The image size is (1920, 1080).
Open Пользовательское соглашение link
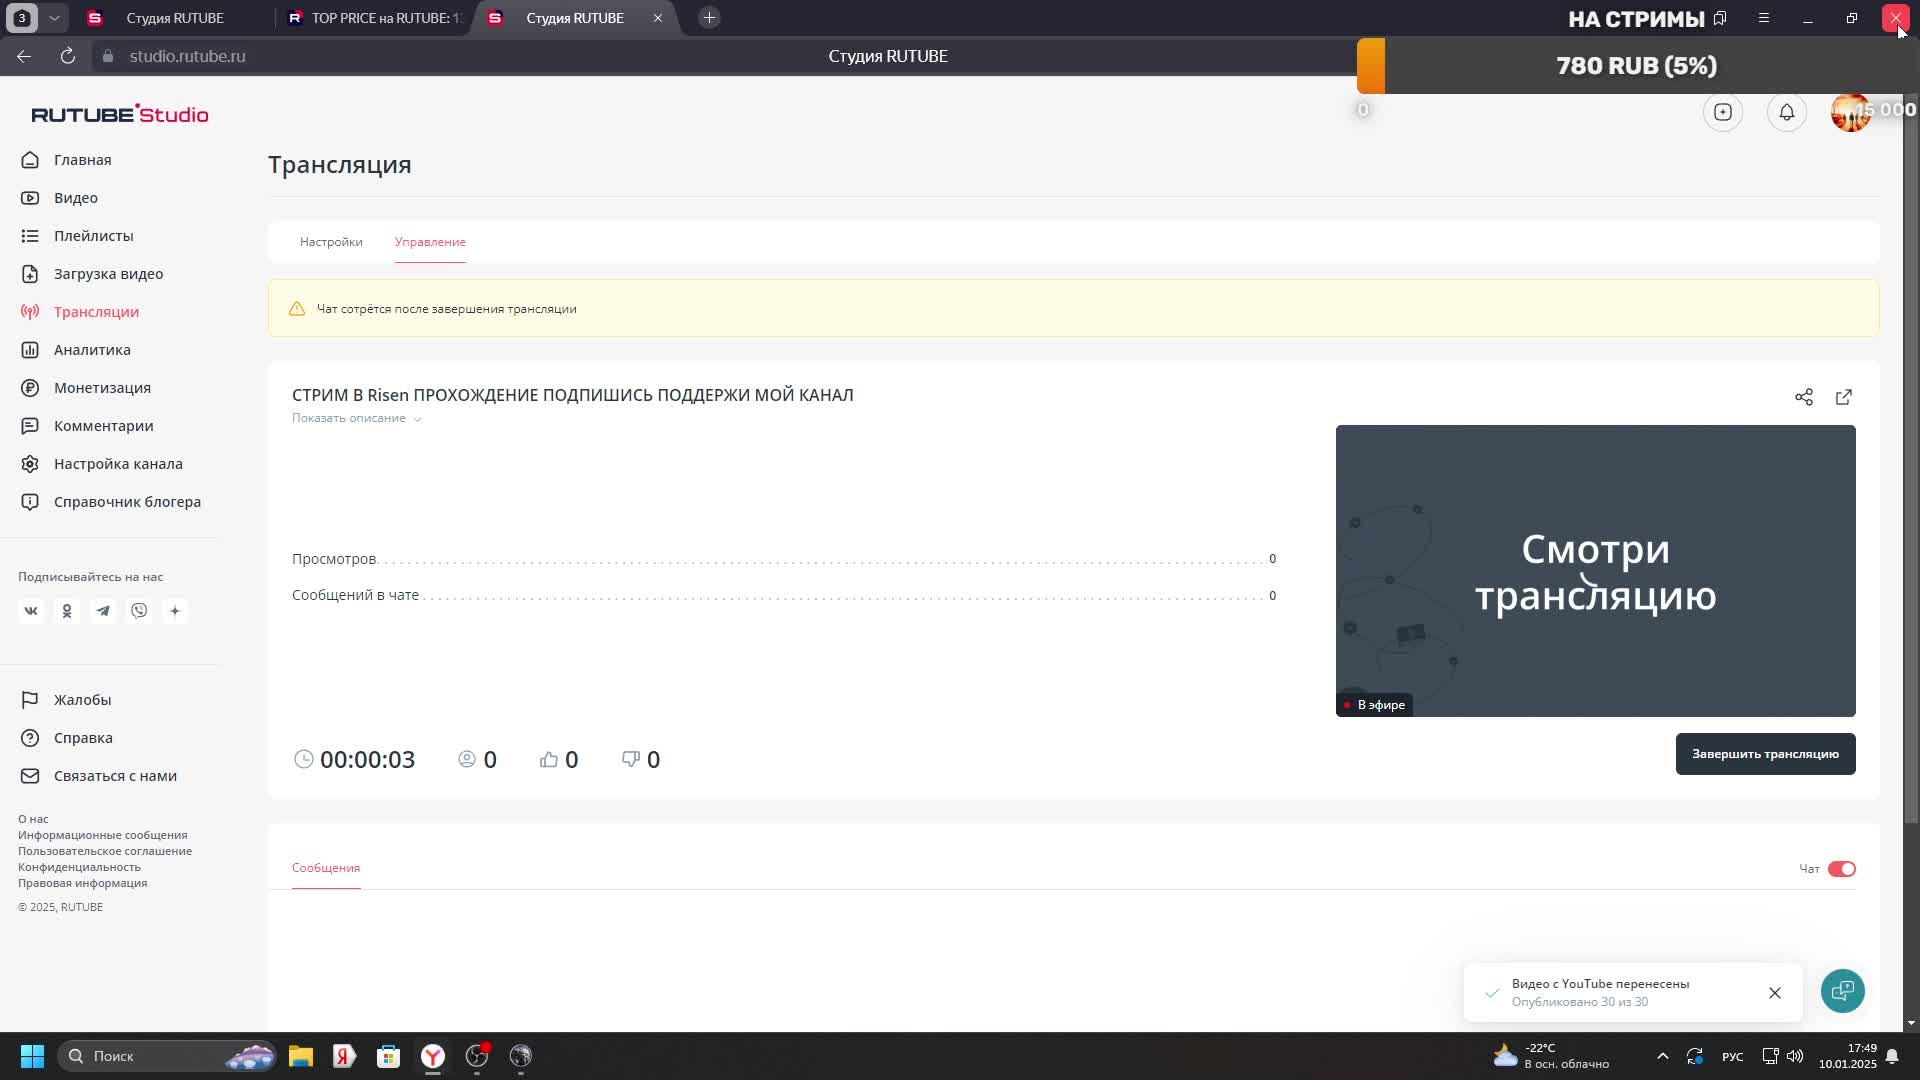[x=105, y=851]
